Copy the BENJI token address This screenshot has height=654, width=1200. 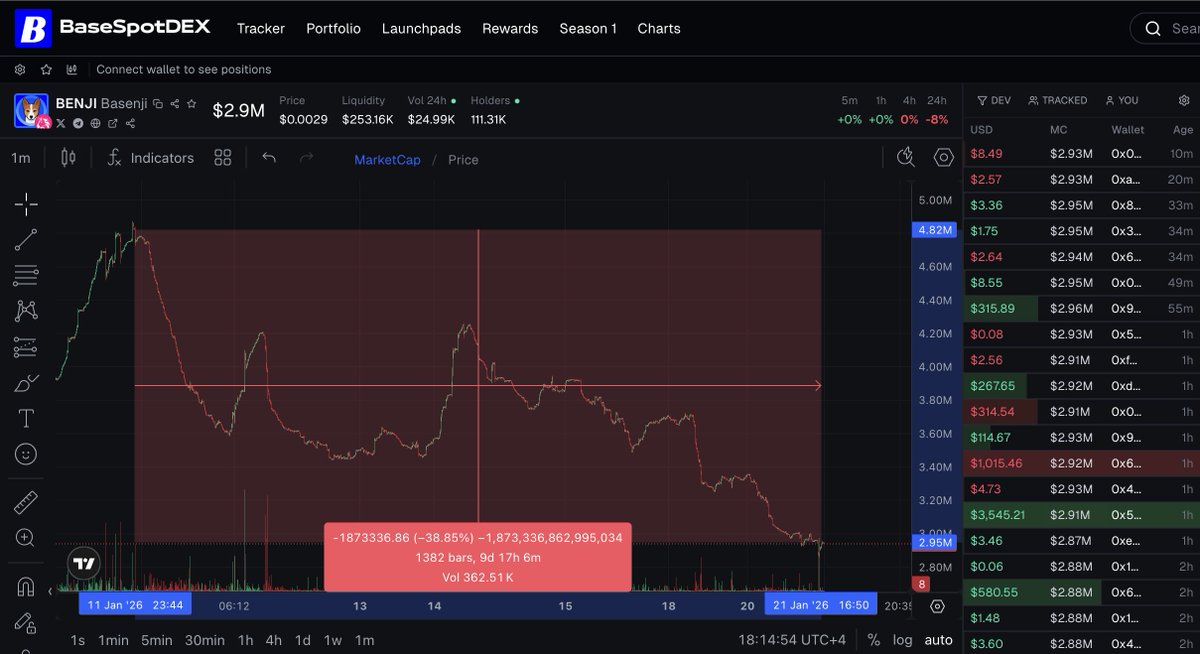(158, 103)
